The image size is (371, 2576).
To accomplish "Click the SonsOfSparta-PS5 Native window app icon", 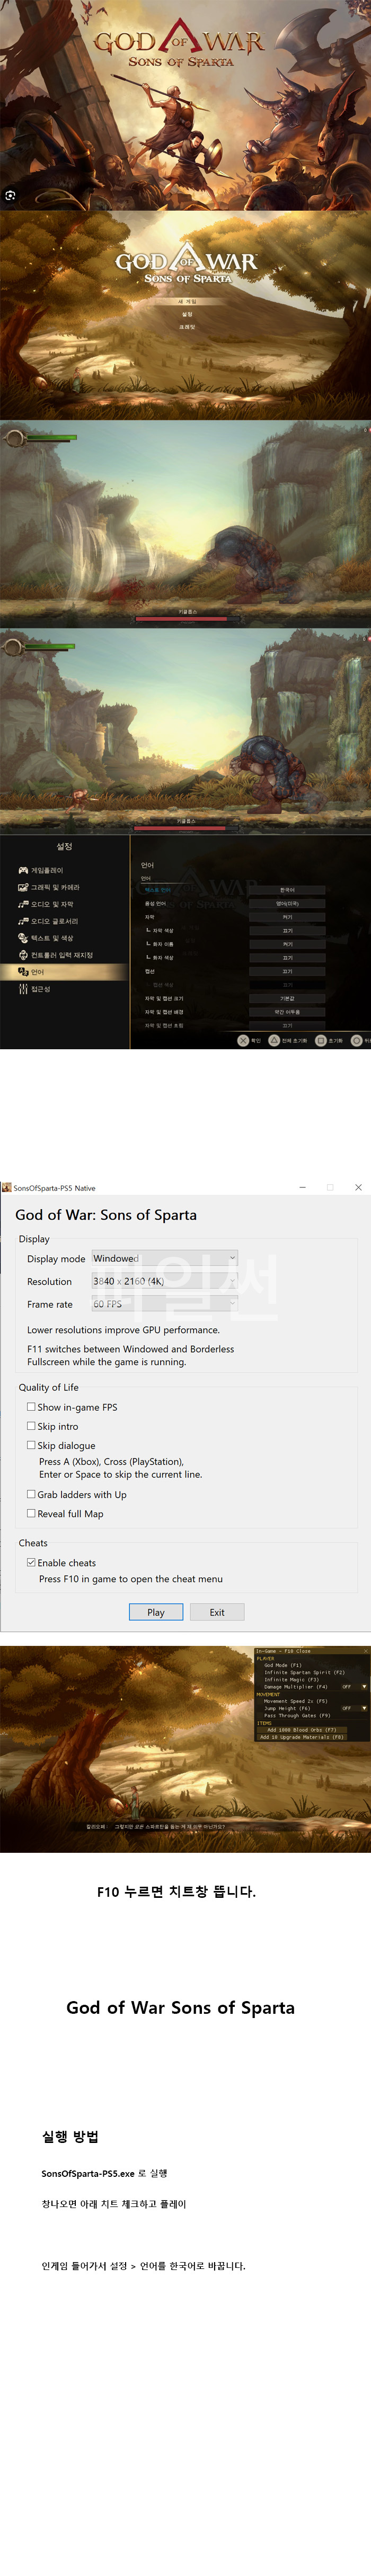I will pyautogui.click(x=6, y=1187).
